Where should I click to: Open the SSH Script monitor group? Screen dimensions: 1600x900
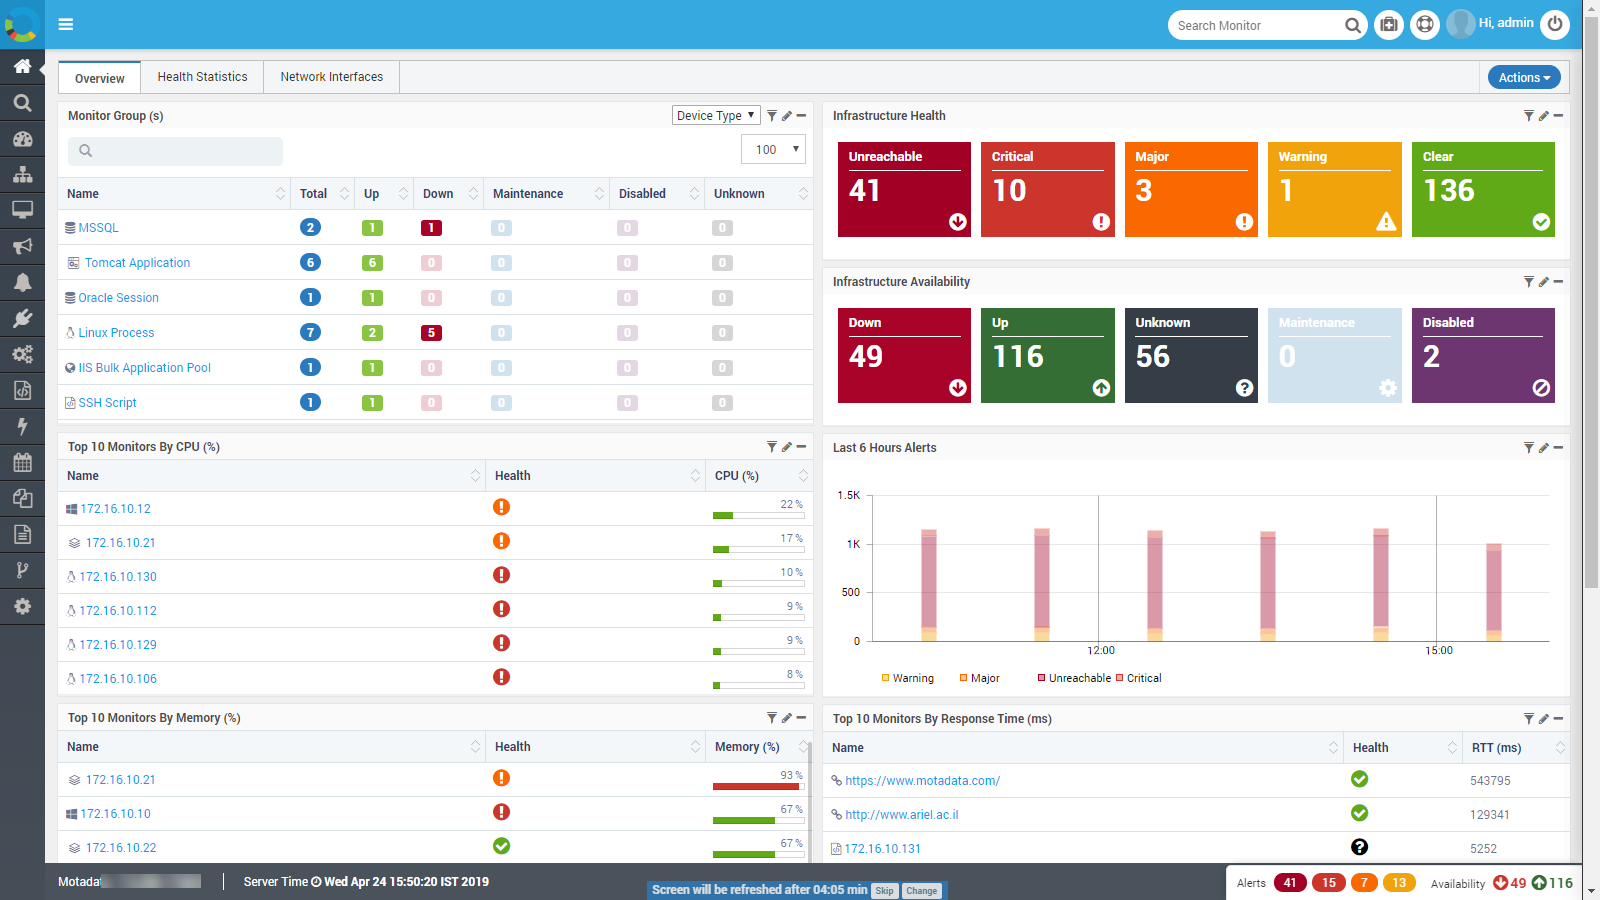point(107,403)
